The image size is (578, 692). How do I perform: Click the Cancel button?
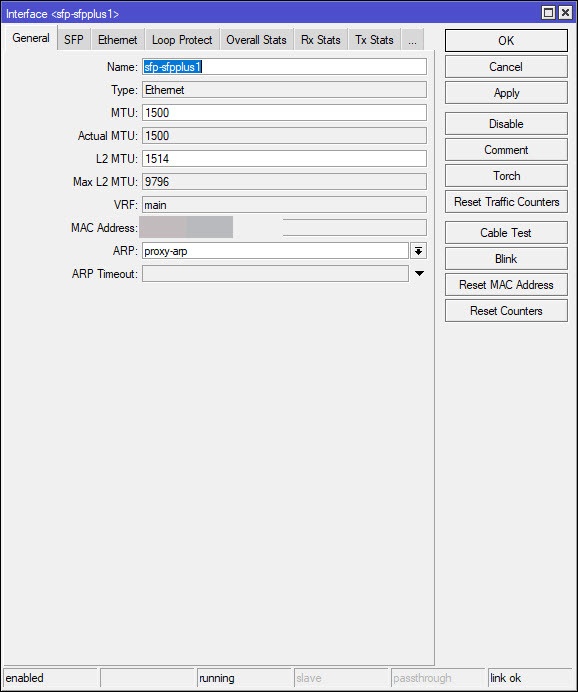506,67
